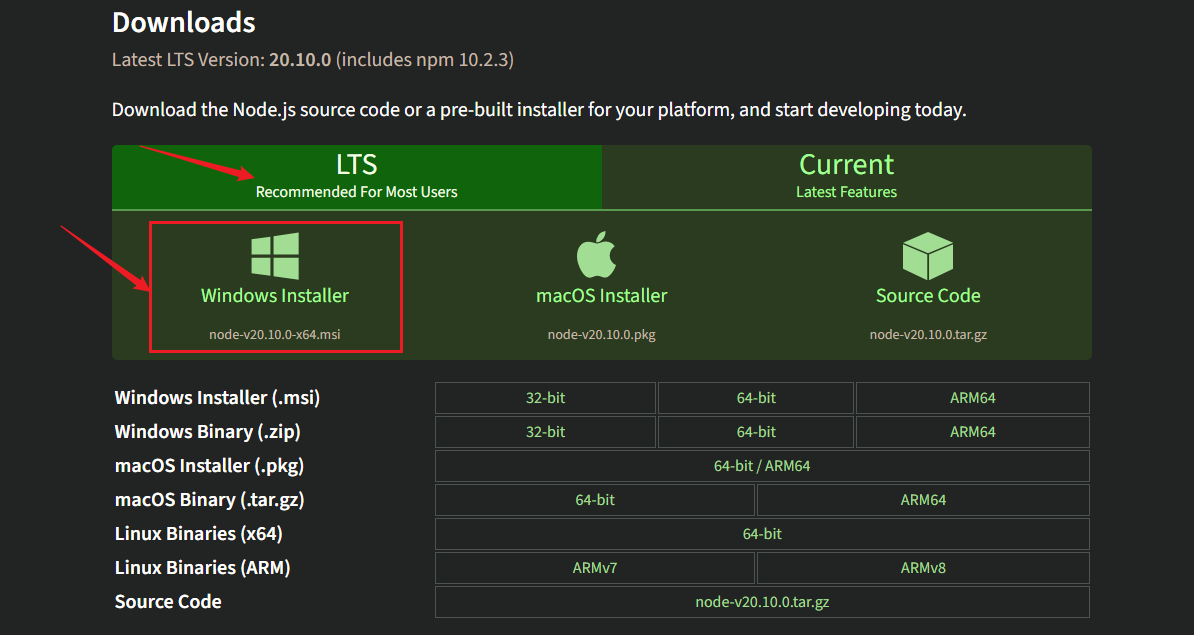The height and width of the screenshot is (635, 1194).
Task: Download 64-bit macOS Binary (.tar.gz)
Action: (595, 499)
